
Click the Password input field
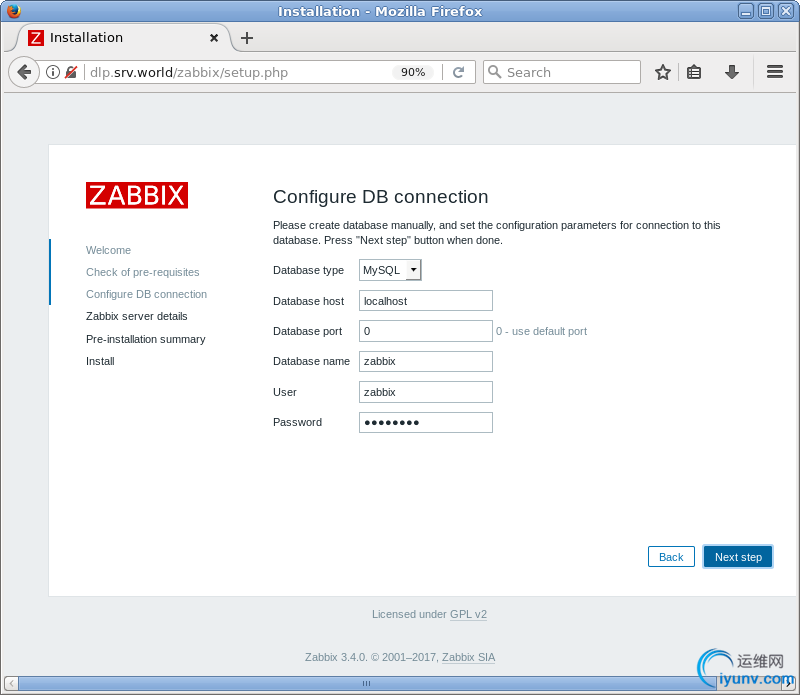[x=426, y=423]
